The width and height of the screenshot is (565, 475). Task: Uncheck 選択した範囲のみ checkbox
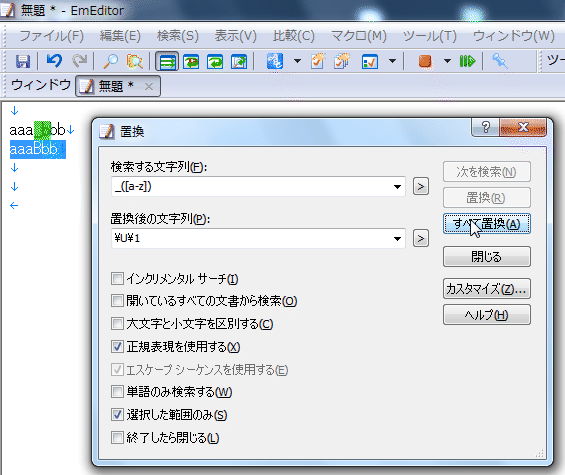click(x=117, y=415)
